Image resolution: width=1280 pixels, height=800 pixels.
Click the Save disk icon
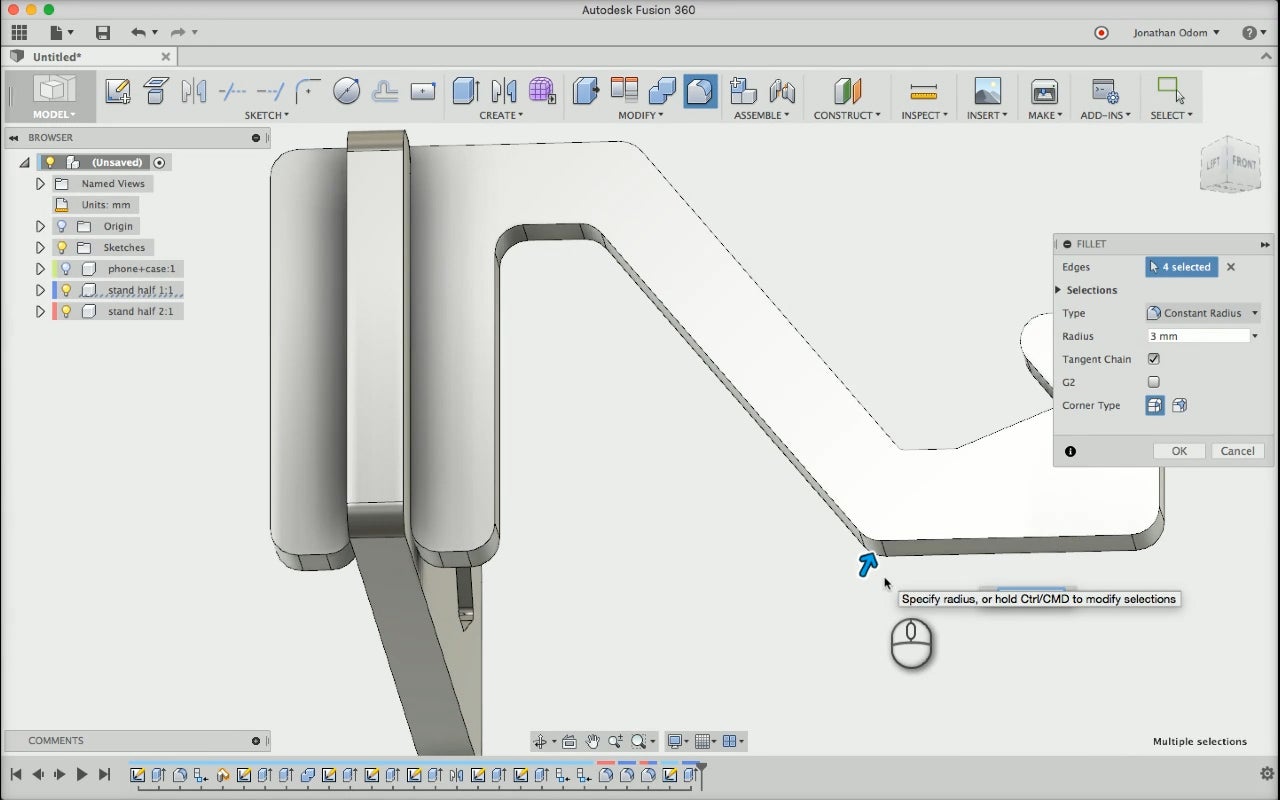[102, 33]
